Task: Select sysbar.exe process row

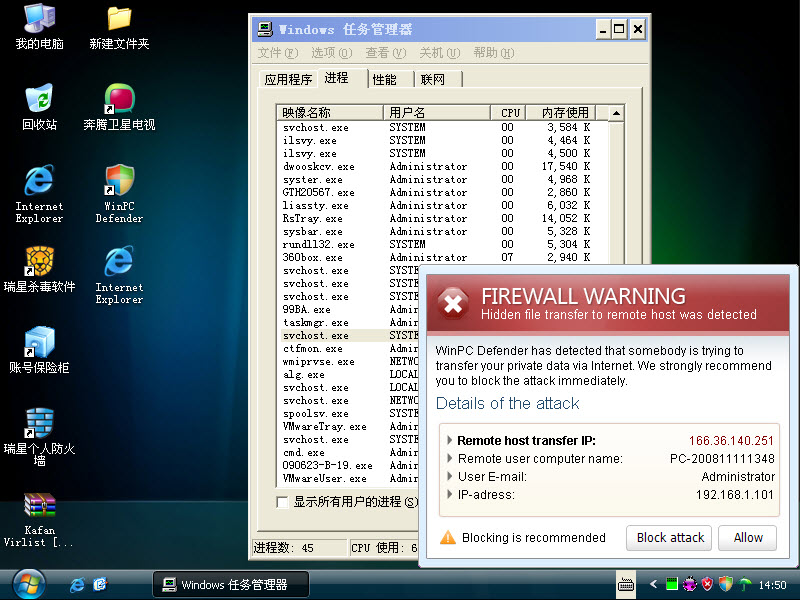Action: point(442,232)
